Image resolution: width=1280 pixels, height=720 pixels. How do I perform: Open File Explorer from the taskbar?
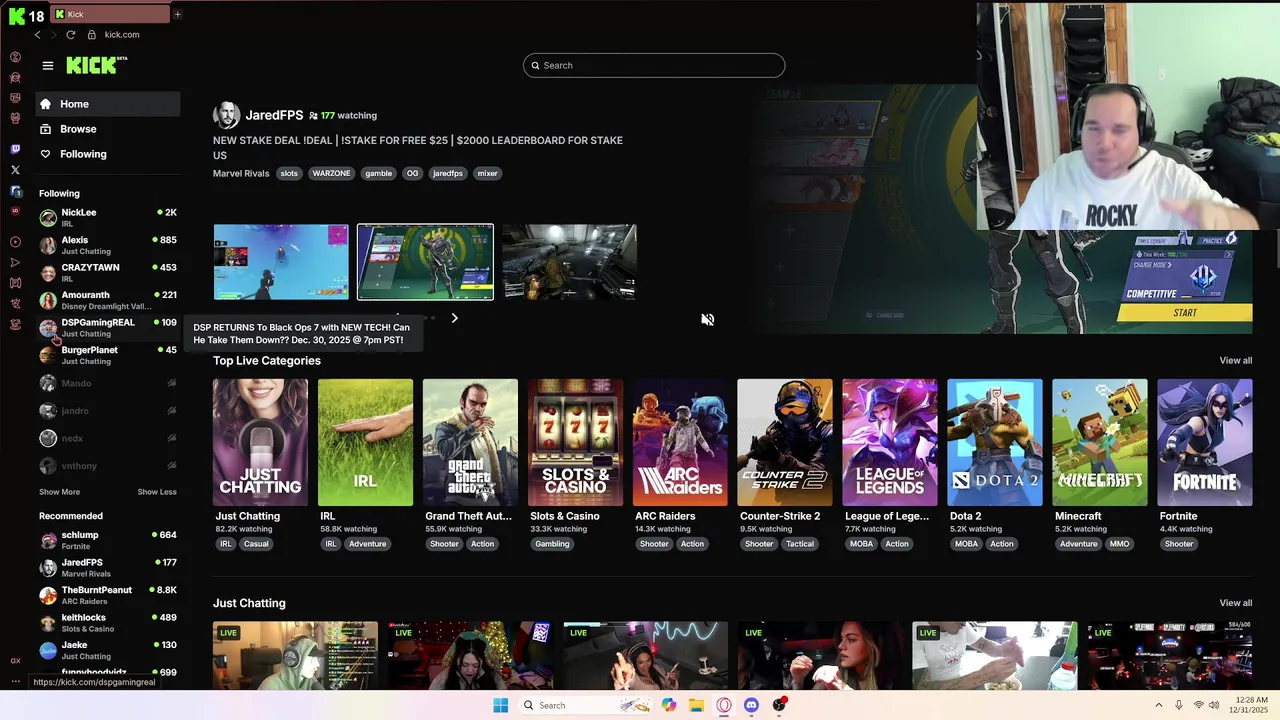(696, 705)
